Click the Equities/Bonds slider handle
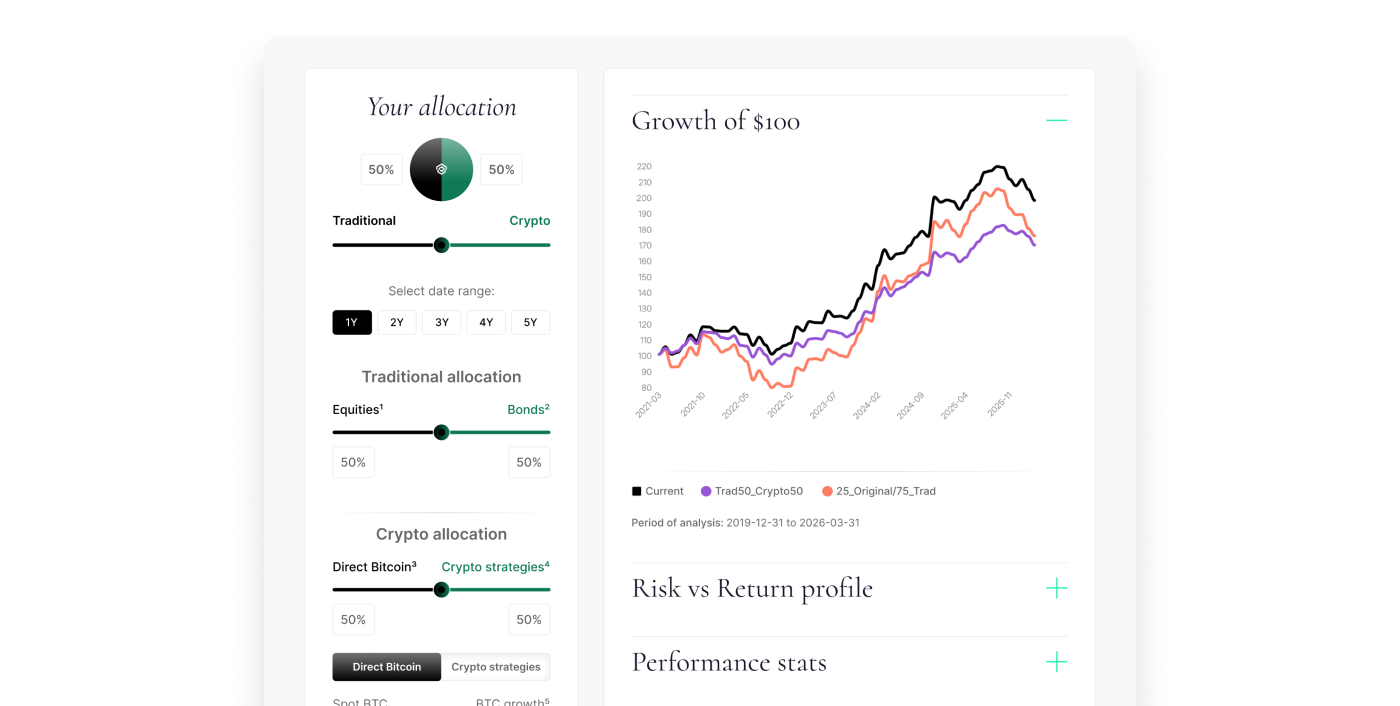Viewport: 1400px width, 706px height. coord(441,432)
